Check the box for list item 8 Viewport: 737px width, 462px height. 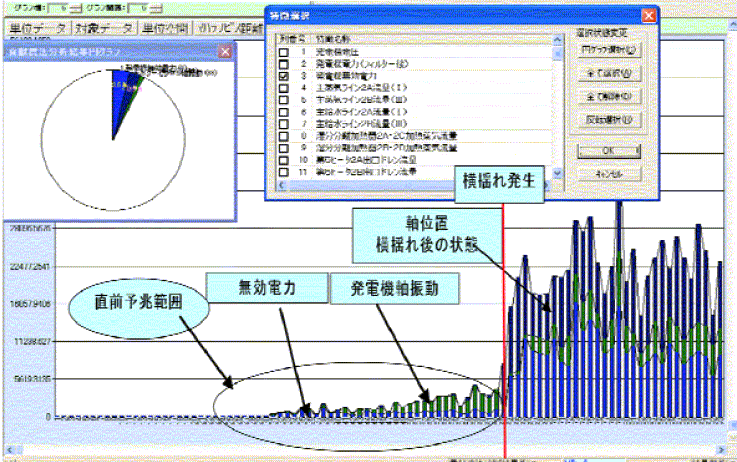pyautogui.click(x=283, y=136)
